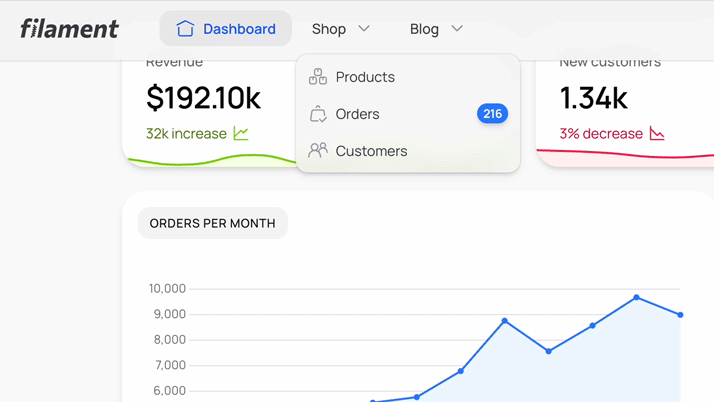Screen dimensions: 714x402
Task: Click the 3% decrease text
Action: point(601,133)
